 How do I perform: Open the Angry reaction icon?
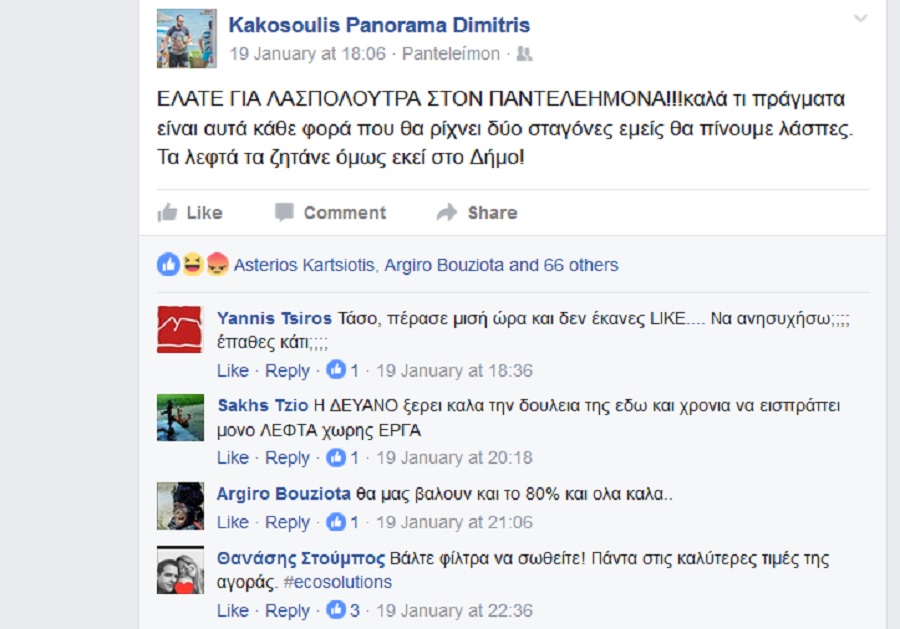click(218, 265)
